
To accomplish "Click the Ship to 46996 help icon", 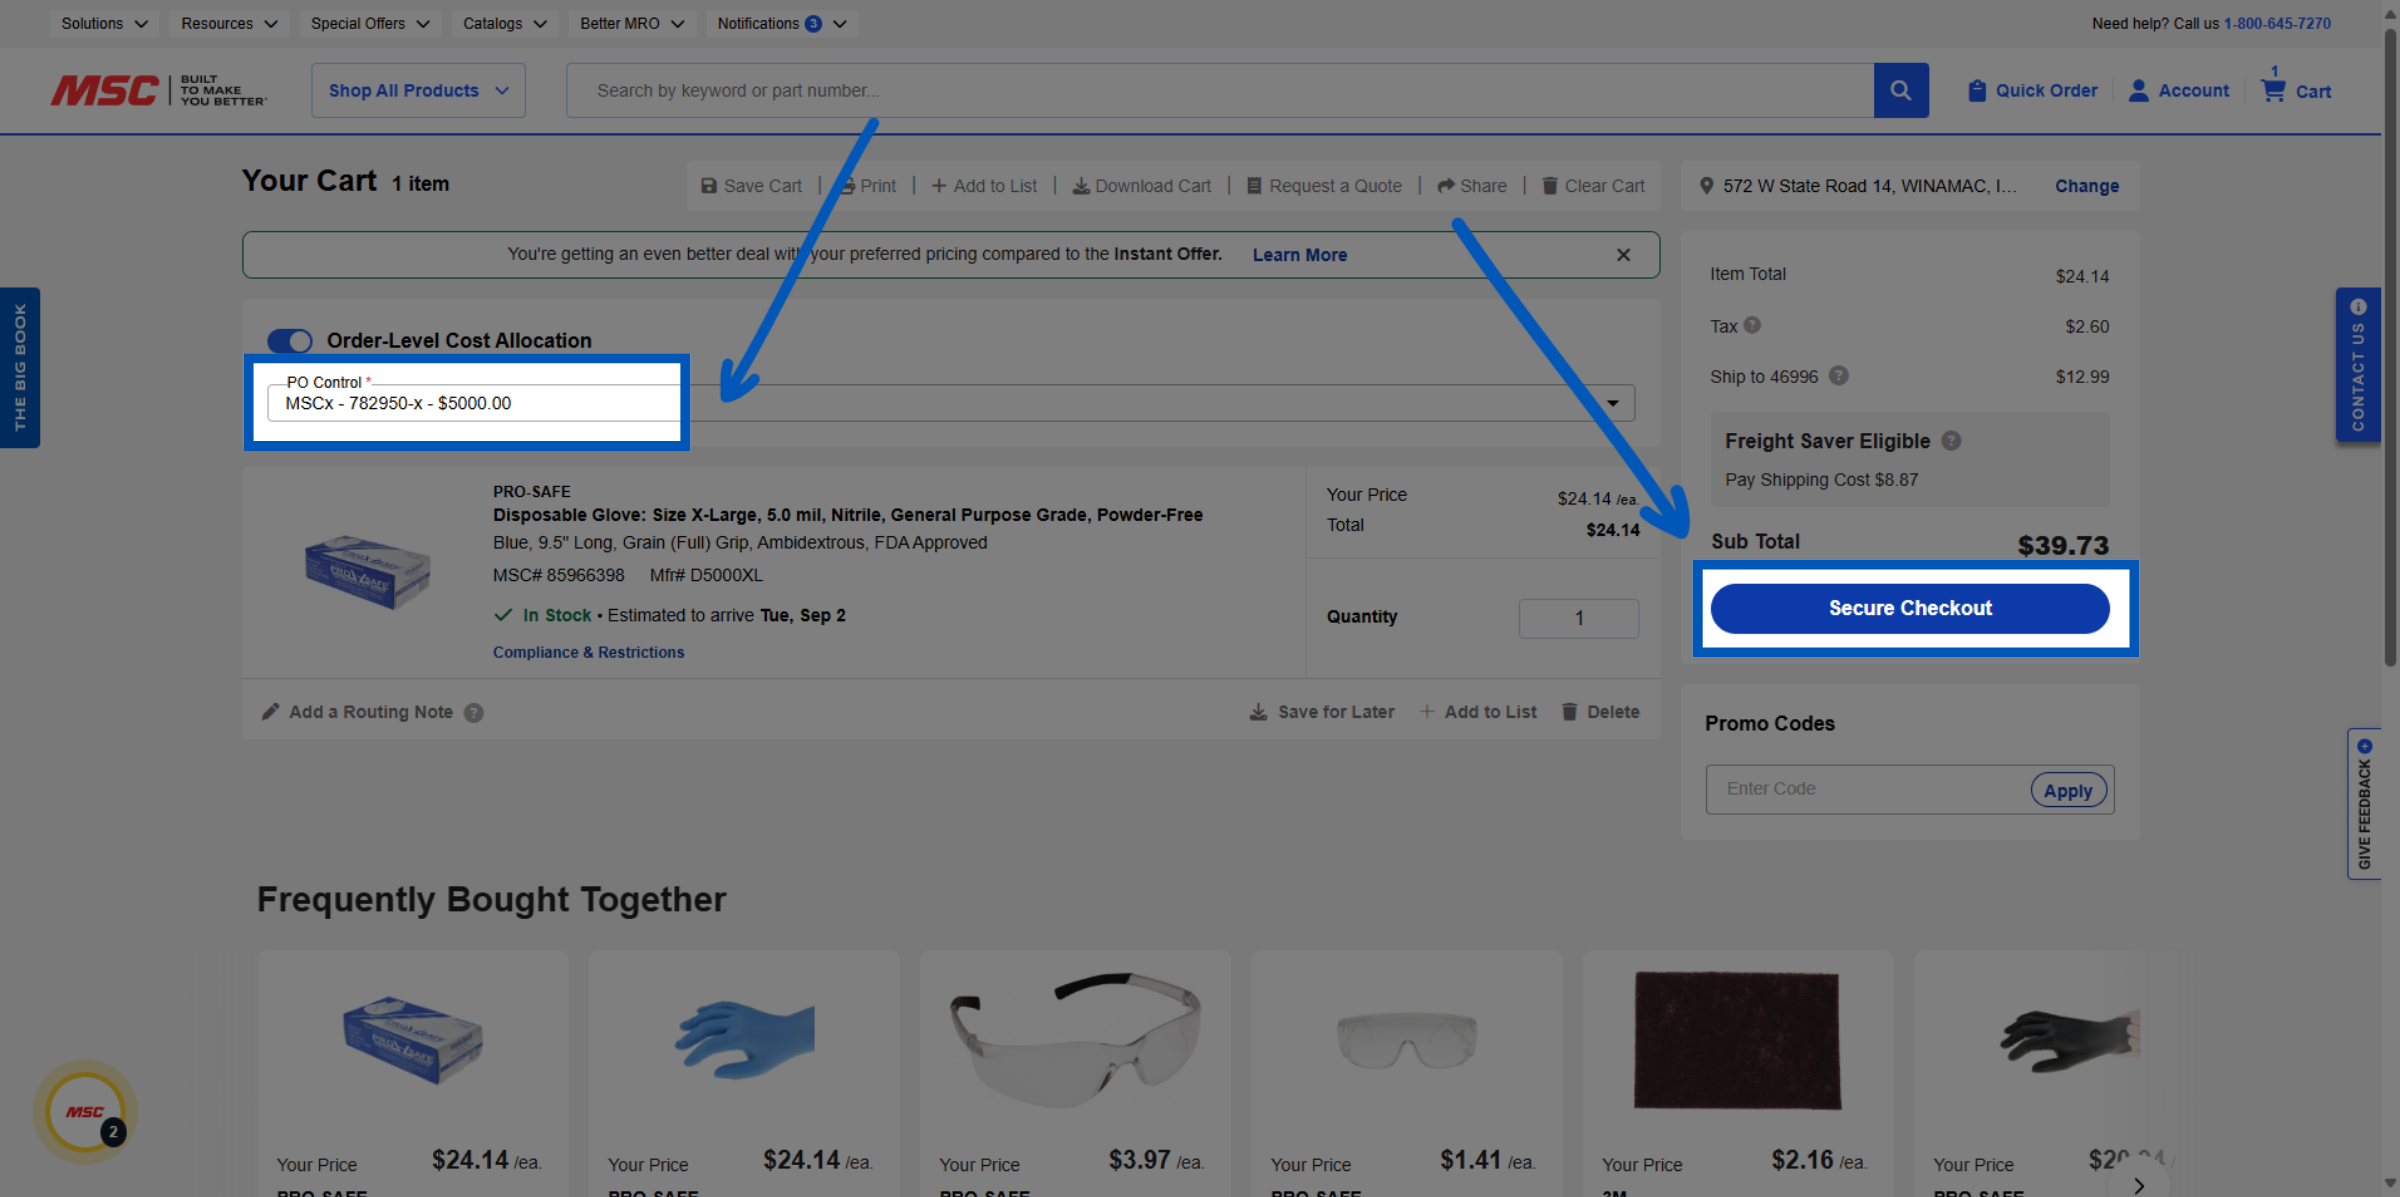I will pyautogui.click(x=1838, y=376).
